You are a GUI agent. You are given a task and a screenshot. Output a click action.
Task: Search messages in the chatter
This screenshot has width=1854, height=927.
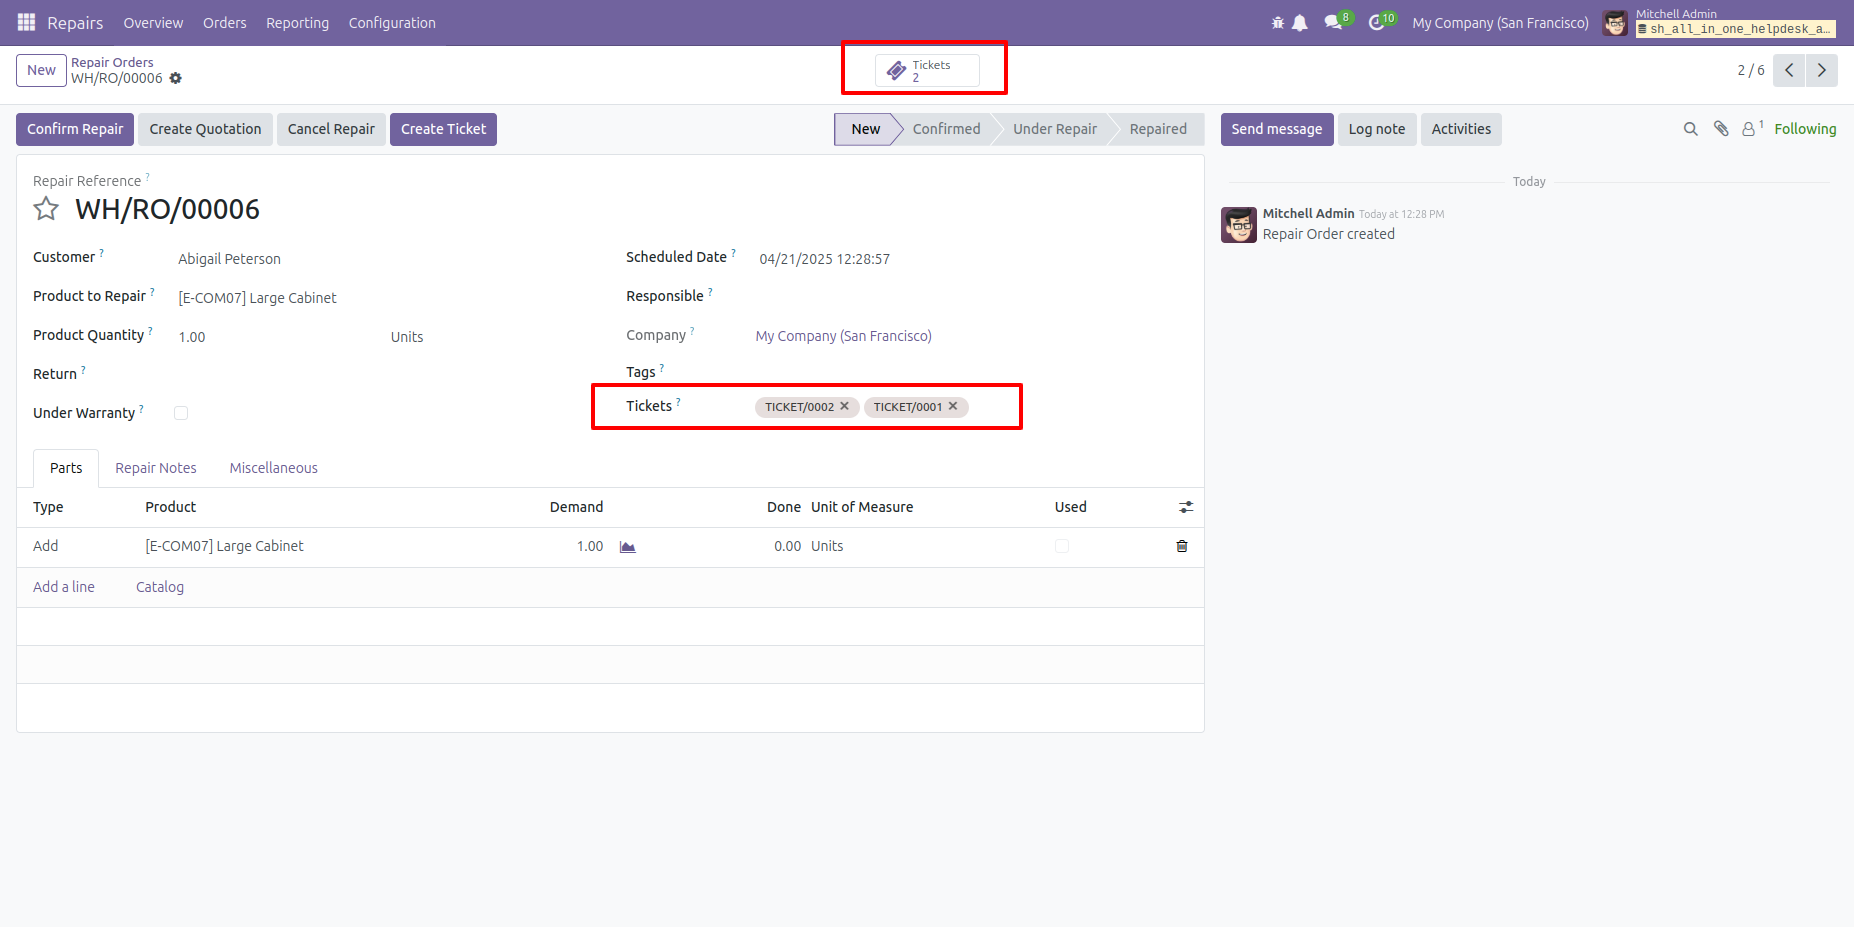coord(1691,129)
